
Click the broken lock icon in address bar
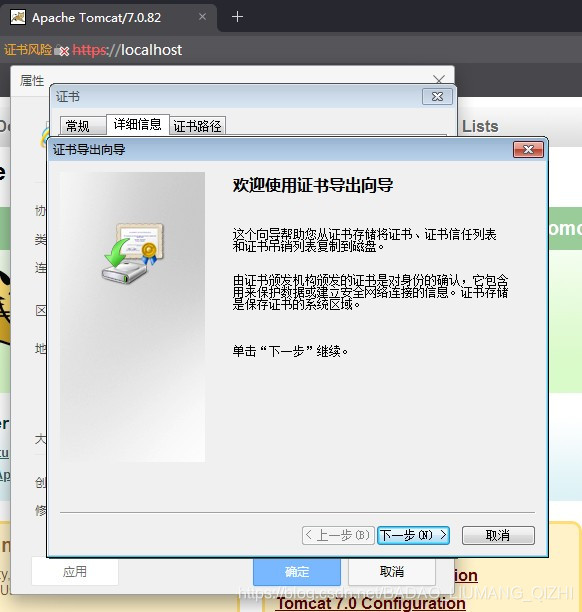tap(62, 50)
